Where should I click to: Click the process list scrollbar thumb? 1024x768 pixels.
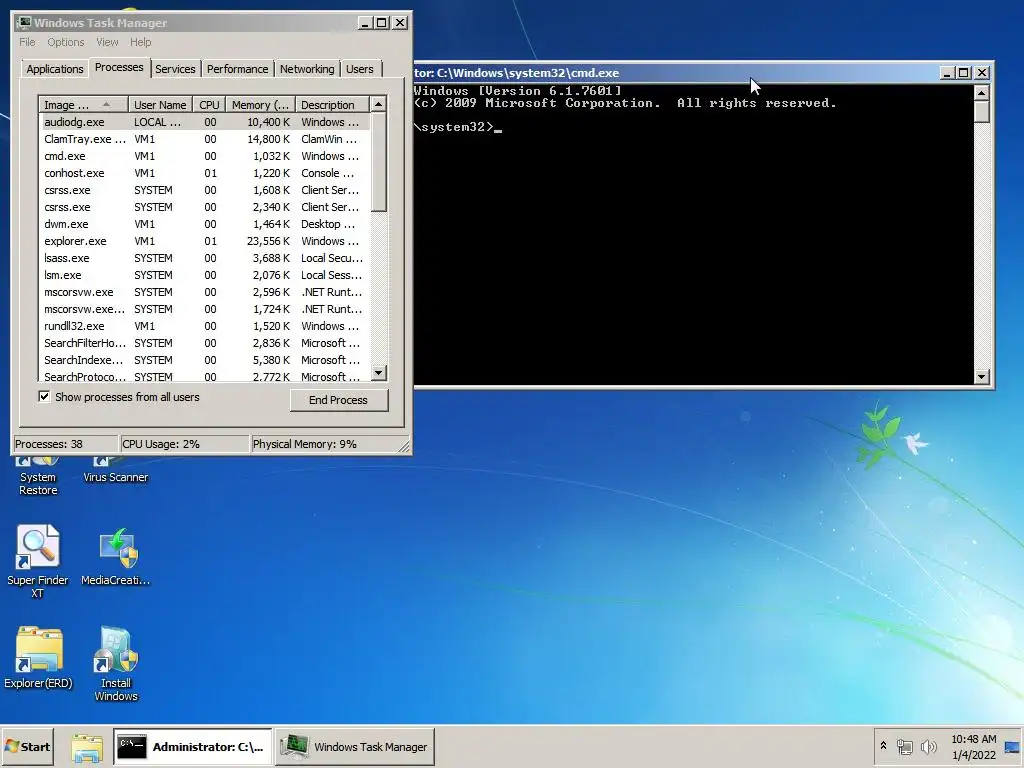click(379, 162)
